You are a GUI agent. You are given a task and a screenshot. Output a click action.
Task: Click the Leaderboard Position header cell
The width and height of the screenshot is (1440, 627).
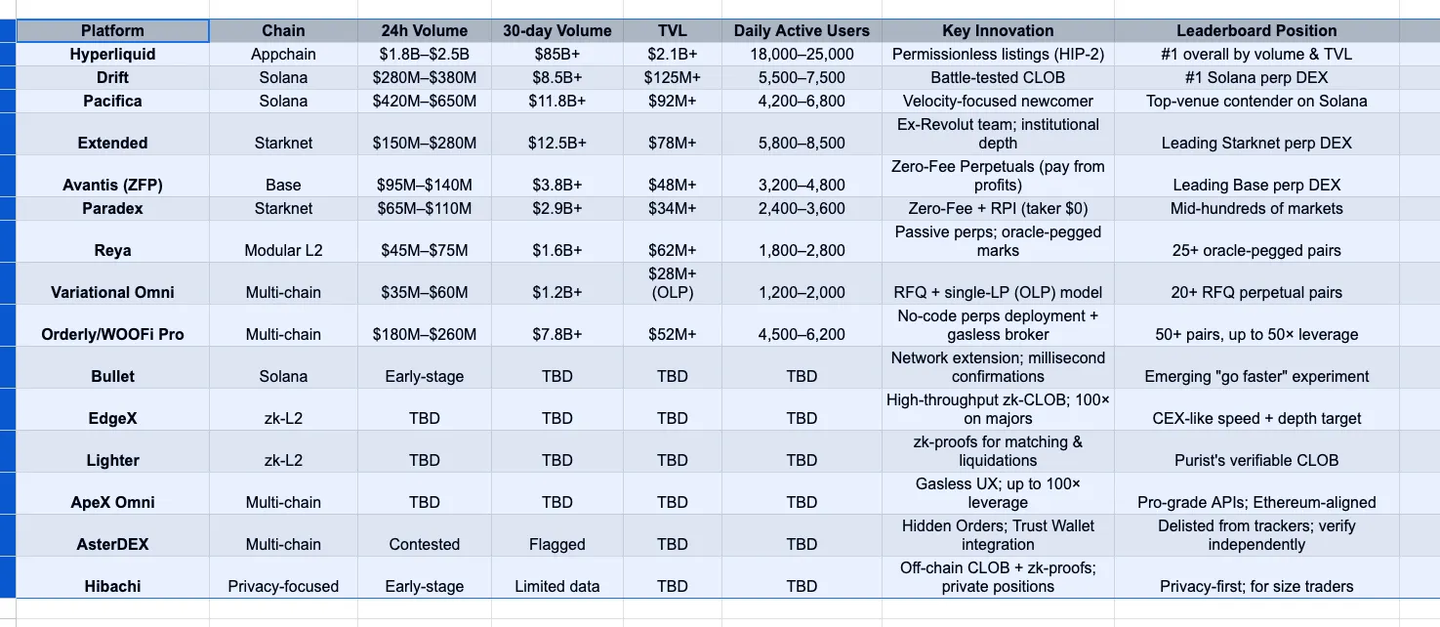point(1256,31)
